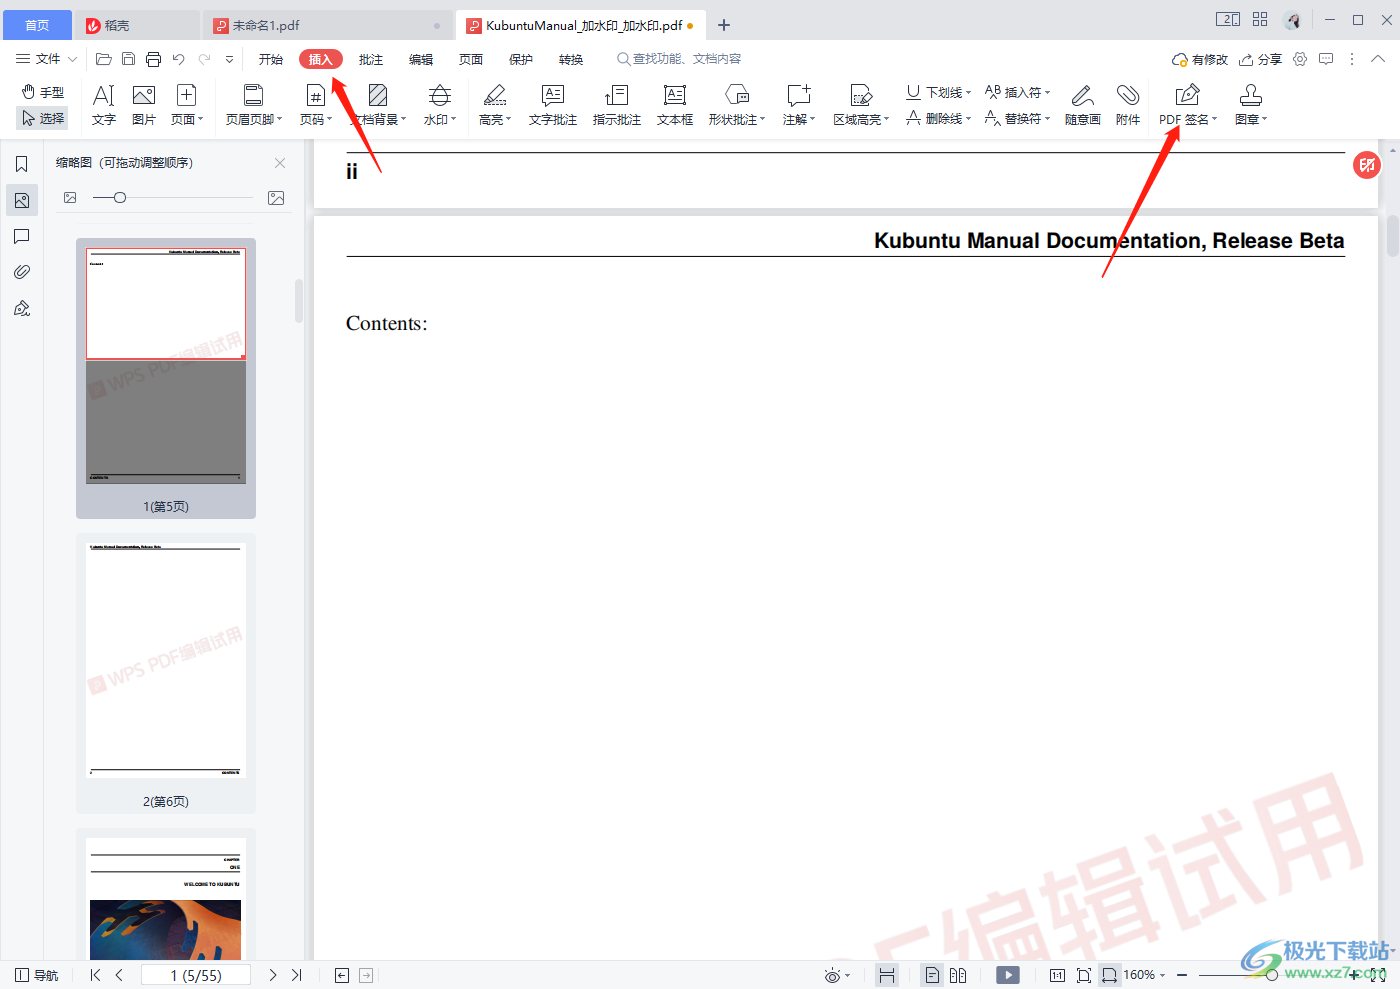The width and height of the screenshot is (1400, 989).
Task: Toggle the attachments panel in sidebar
Action: (22, 272)
